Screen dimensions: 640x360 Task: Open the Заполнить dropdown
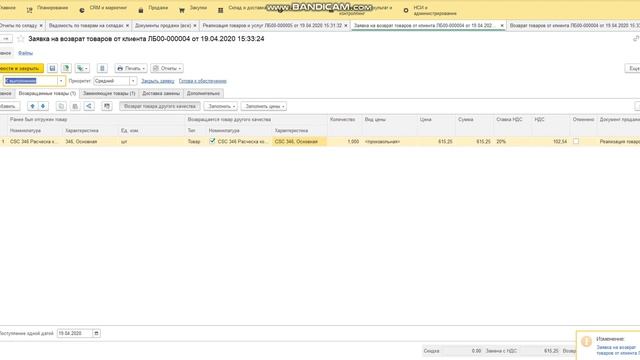click(221, 106)
